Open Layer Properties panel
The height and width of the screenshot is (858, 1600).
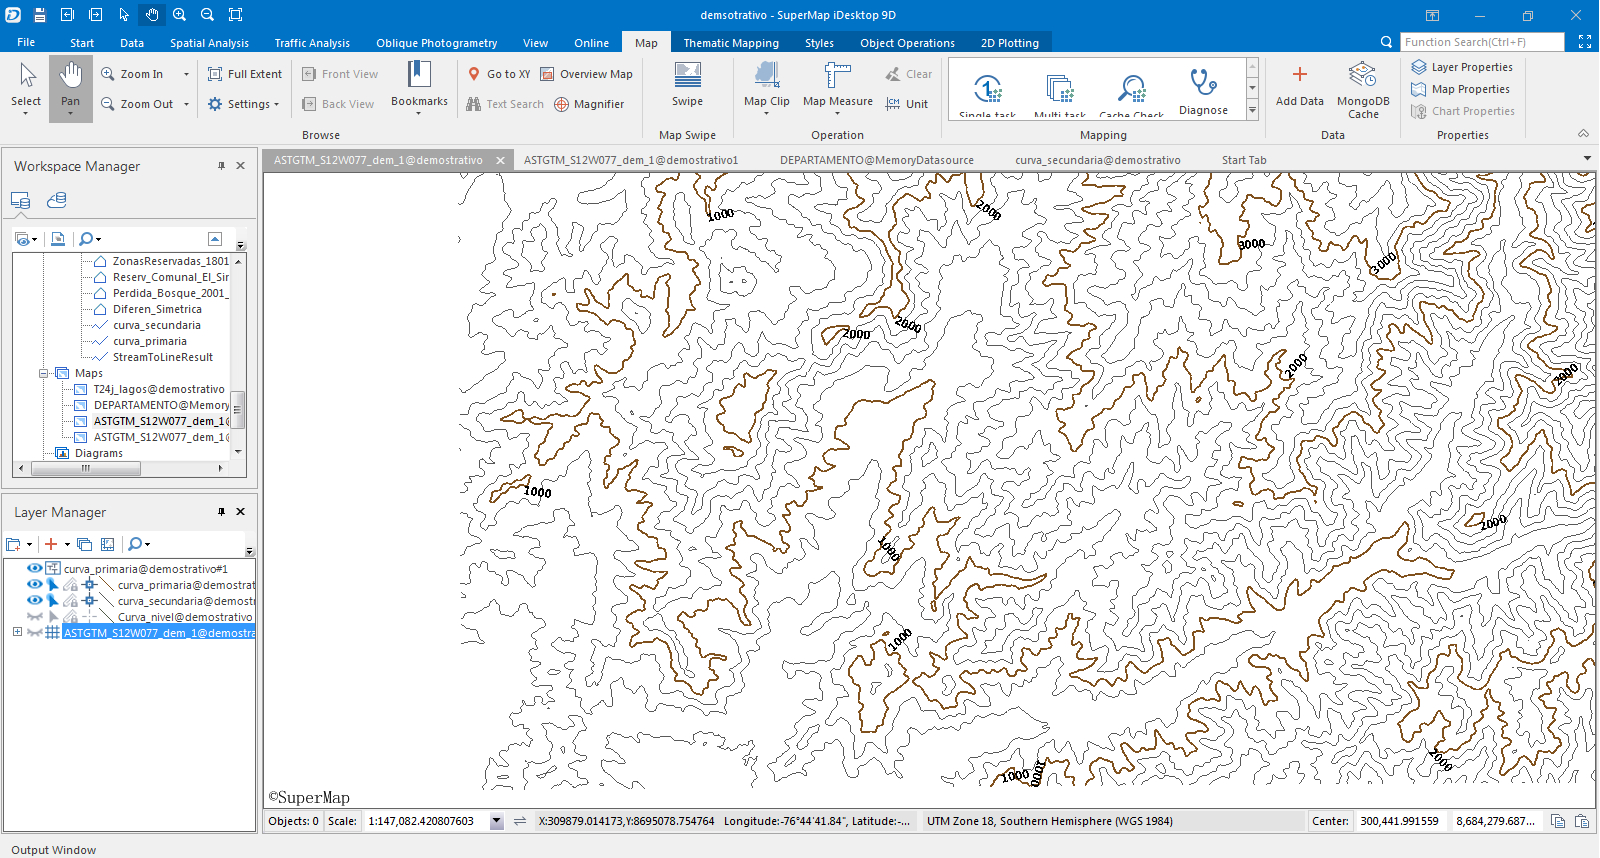[1461, 67]
